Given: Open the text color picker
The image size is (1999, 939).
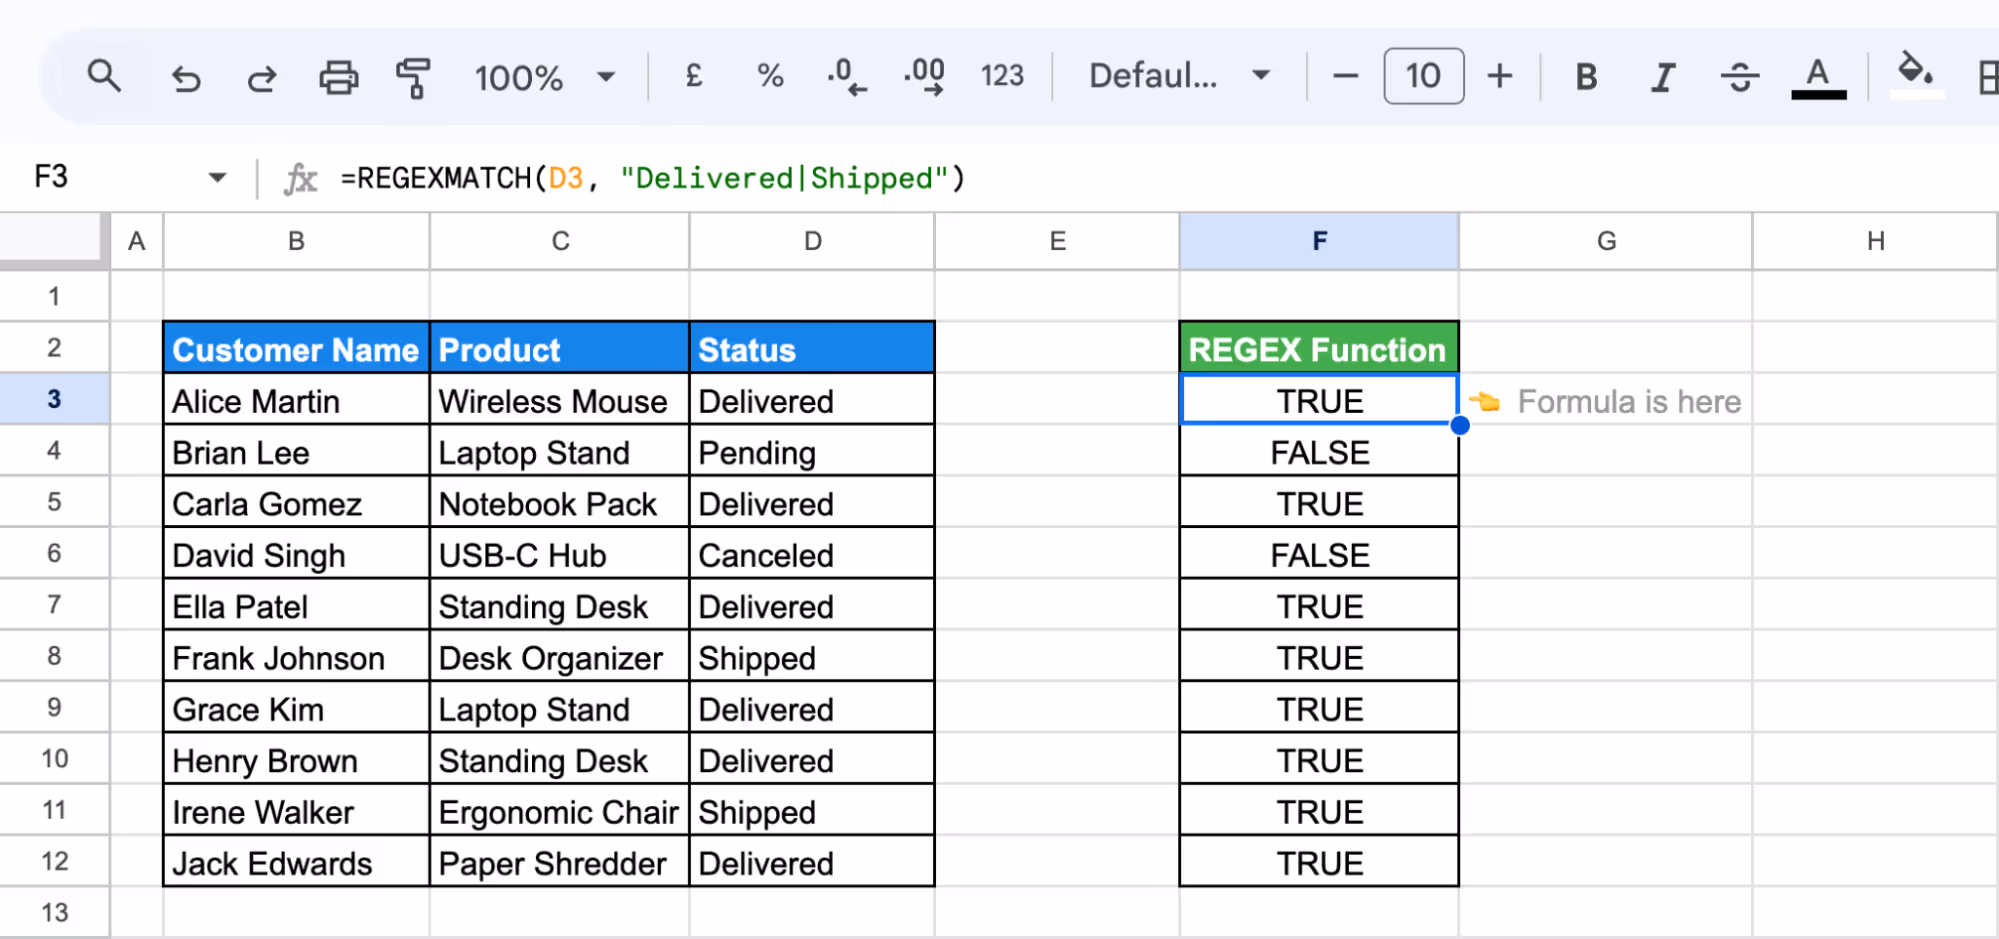Looking at the screenshot, I should (x=1818, y=77).
